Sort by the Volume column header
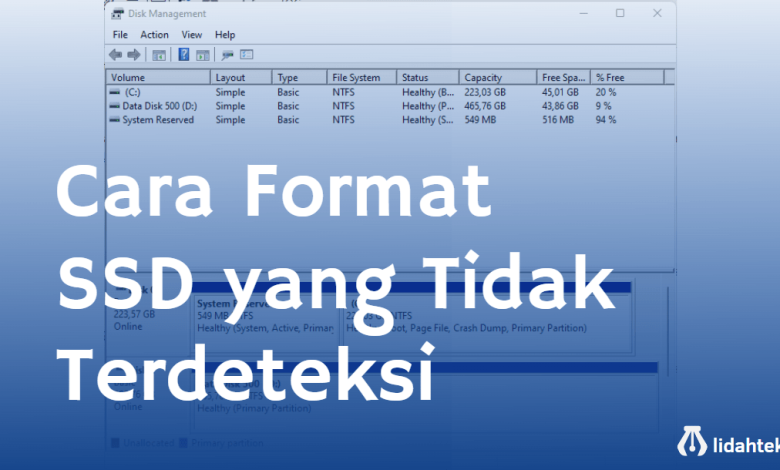780x470 pixels. (158, 78)
